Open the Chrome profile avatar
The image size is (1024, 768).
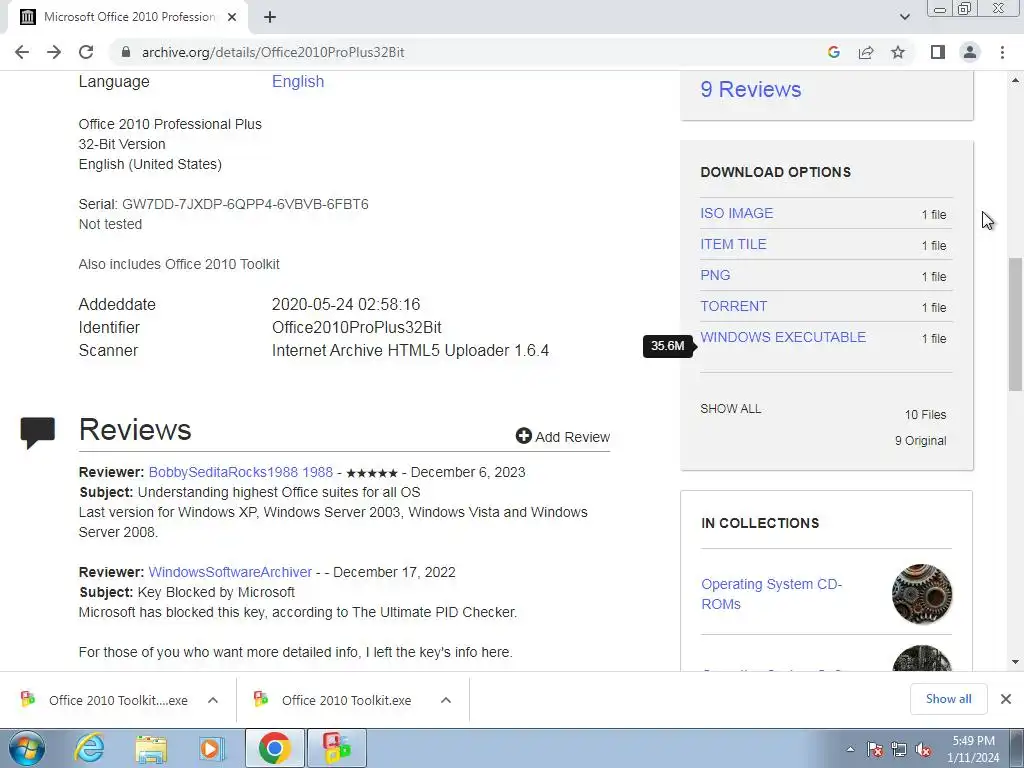click(970, 52)
